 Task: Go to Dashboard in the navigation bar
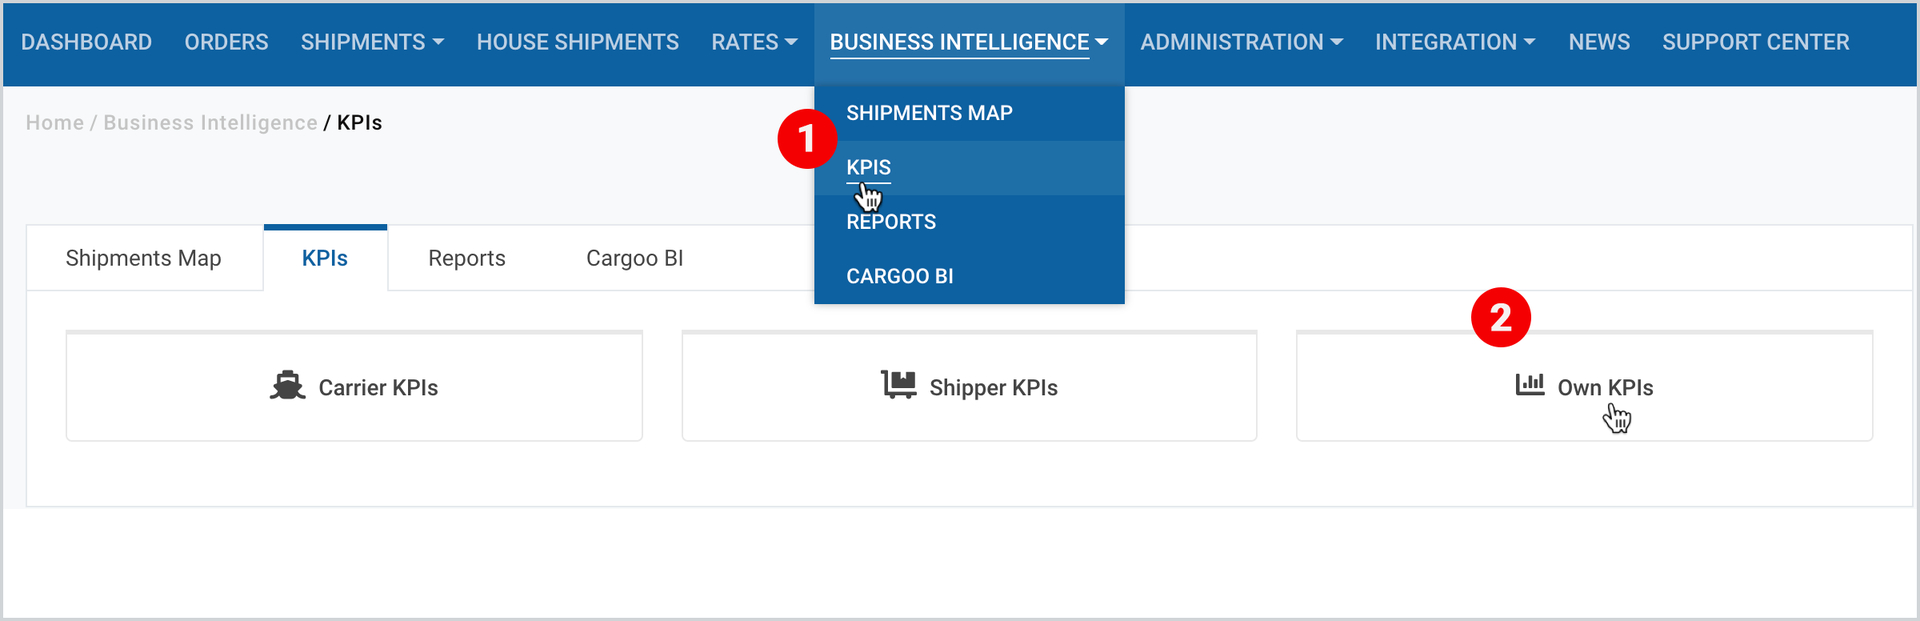[x=86, y=42]
